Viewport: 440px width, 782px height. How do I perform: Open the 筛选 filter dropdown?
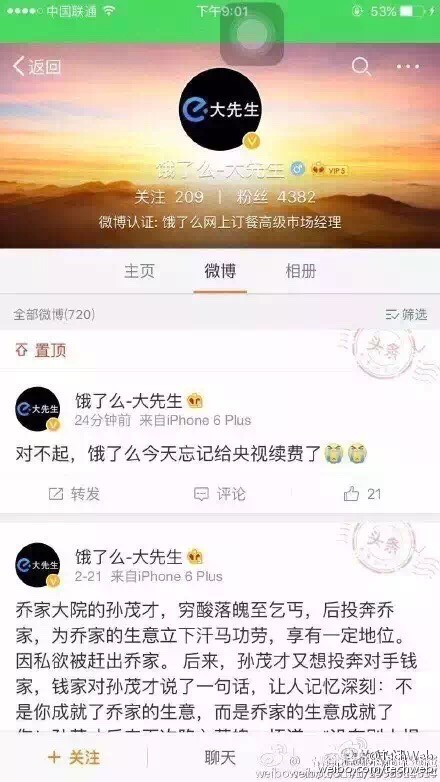[407, 314]
